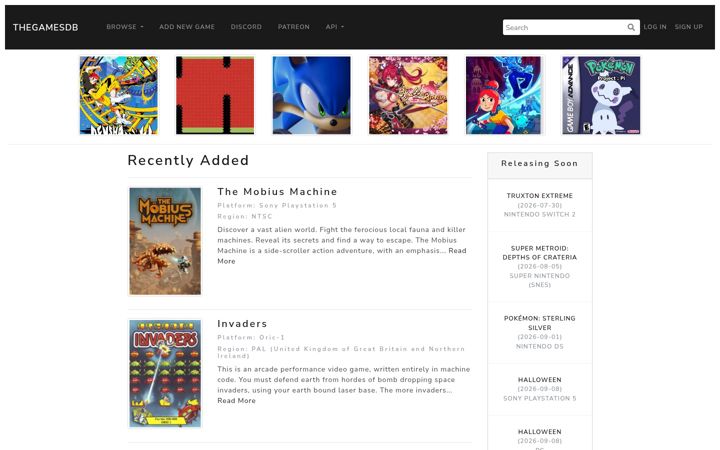
Task: Click the search magnifier icon
Action: [x=631, y=28]
